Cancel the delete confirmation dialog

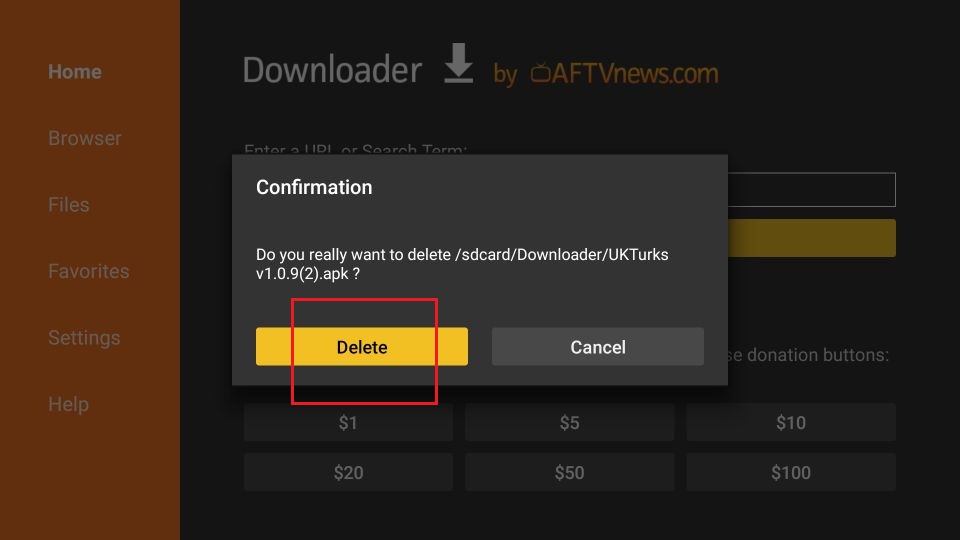598,347
